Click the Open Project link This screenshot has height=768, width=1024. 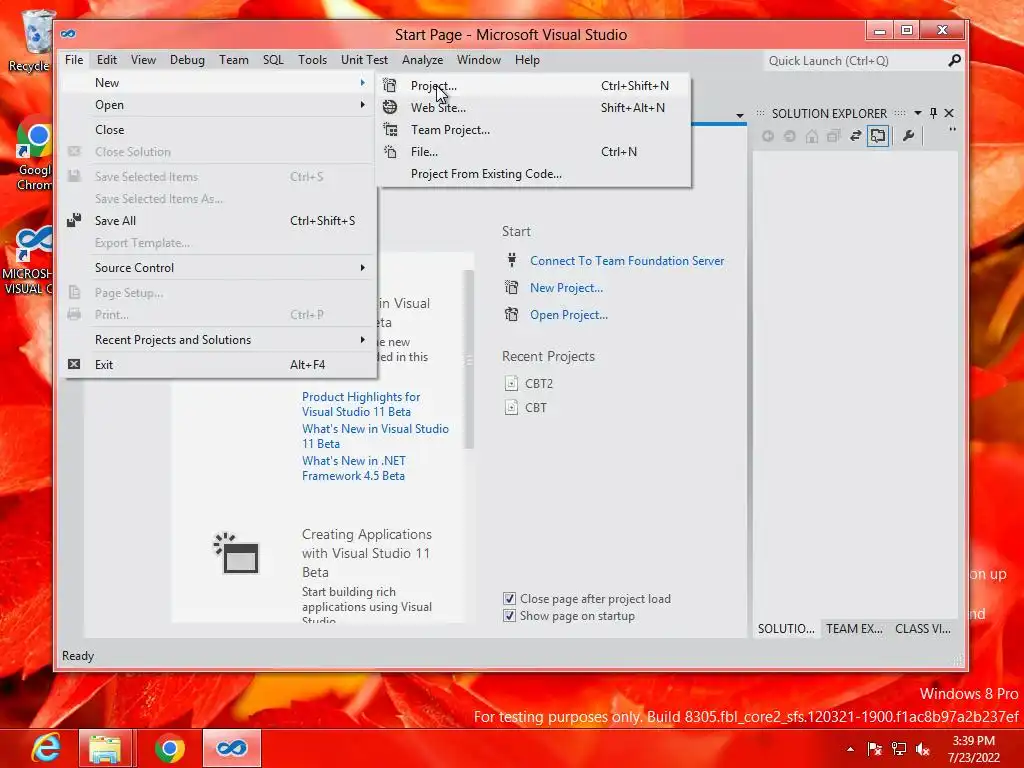569,315
